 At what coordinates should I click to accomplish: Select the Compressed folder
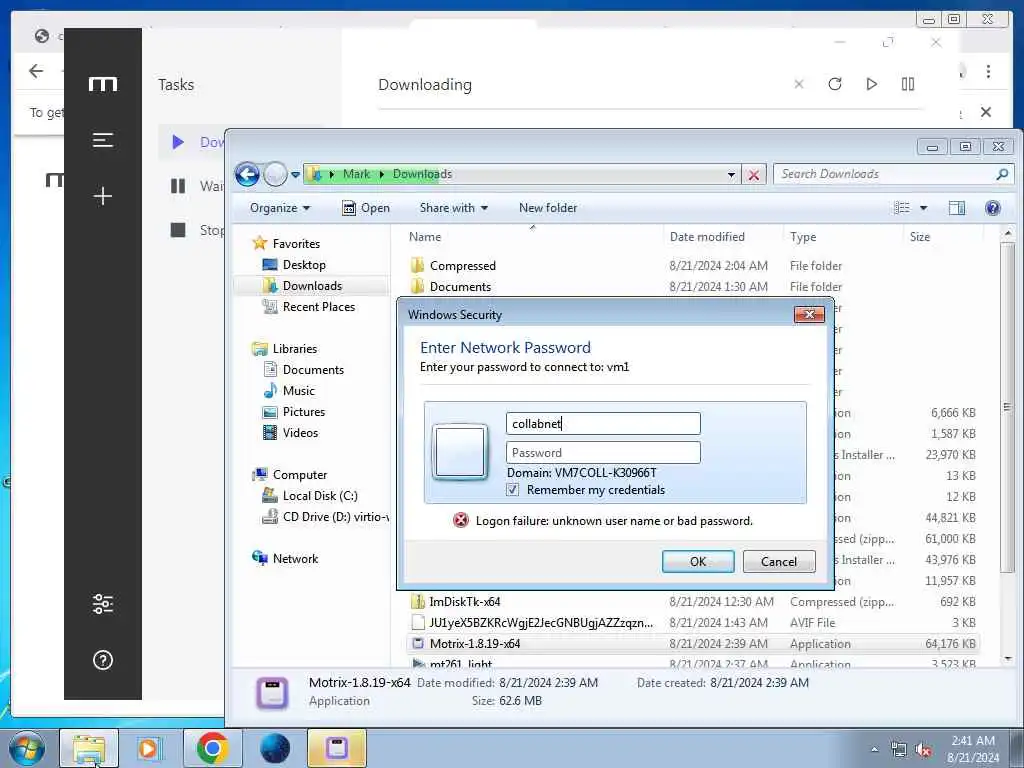[462, 266]
